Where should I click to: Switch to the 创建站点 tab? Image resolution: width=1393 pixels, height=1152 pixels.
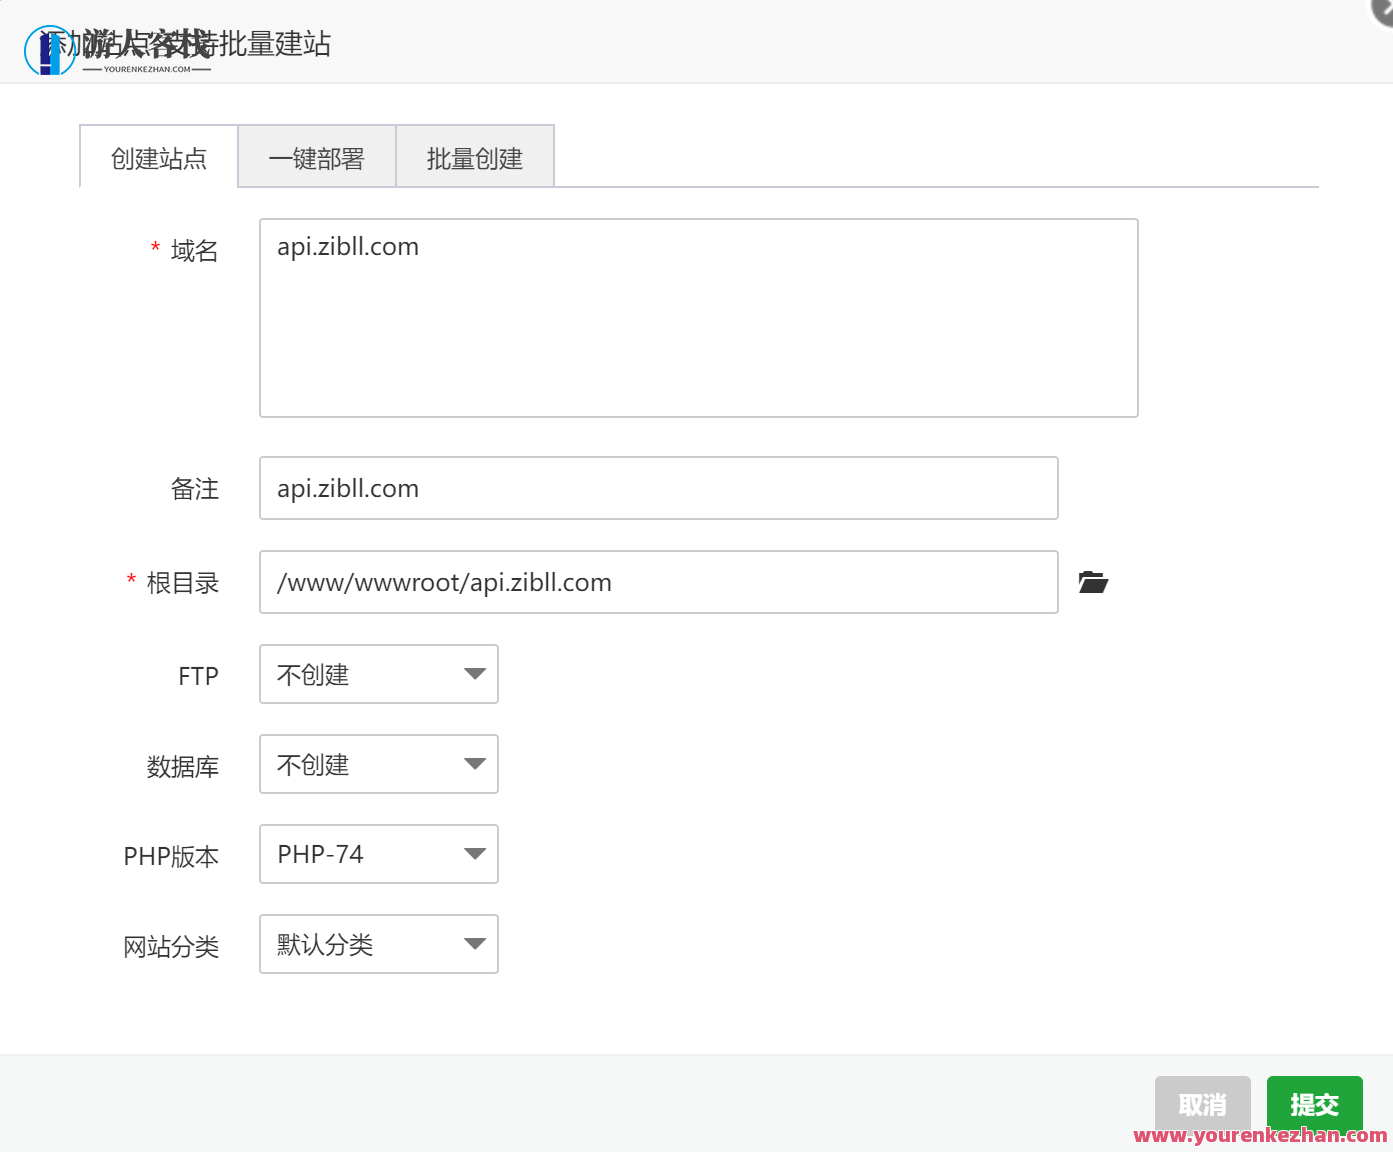click(157, 157)
